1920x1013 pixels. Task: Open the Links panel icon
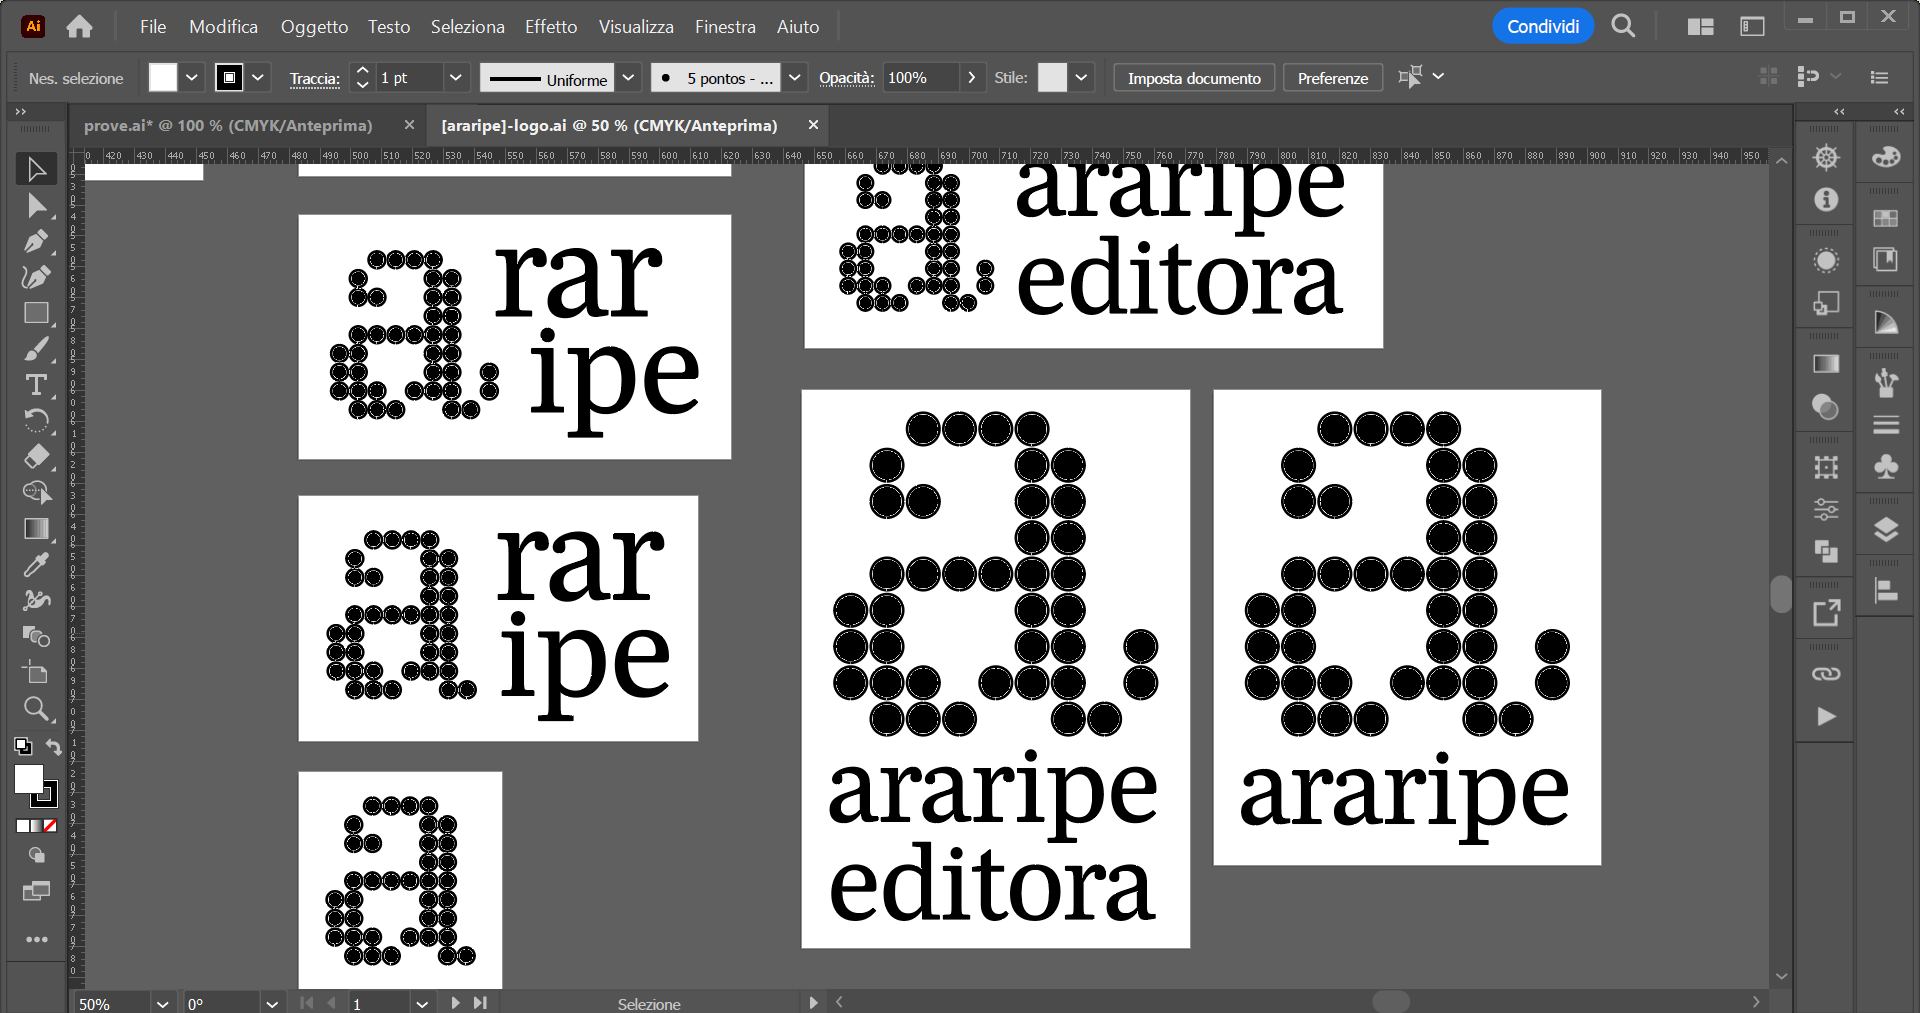click(x=1826, y=674)
